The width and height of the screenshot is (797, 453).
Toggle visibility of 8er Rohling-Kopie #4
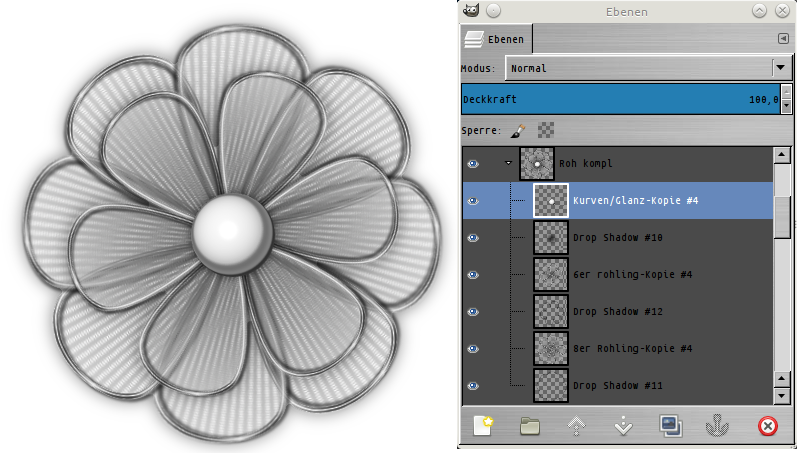[x=473, y=349]
